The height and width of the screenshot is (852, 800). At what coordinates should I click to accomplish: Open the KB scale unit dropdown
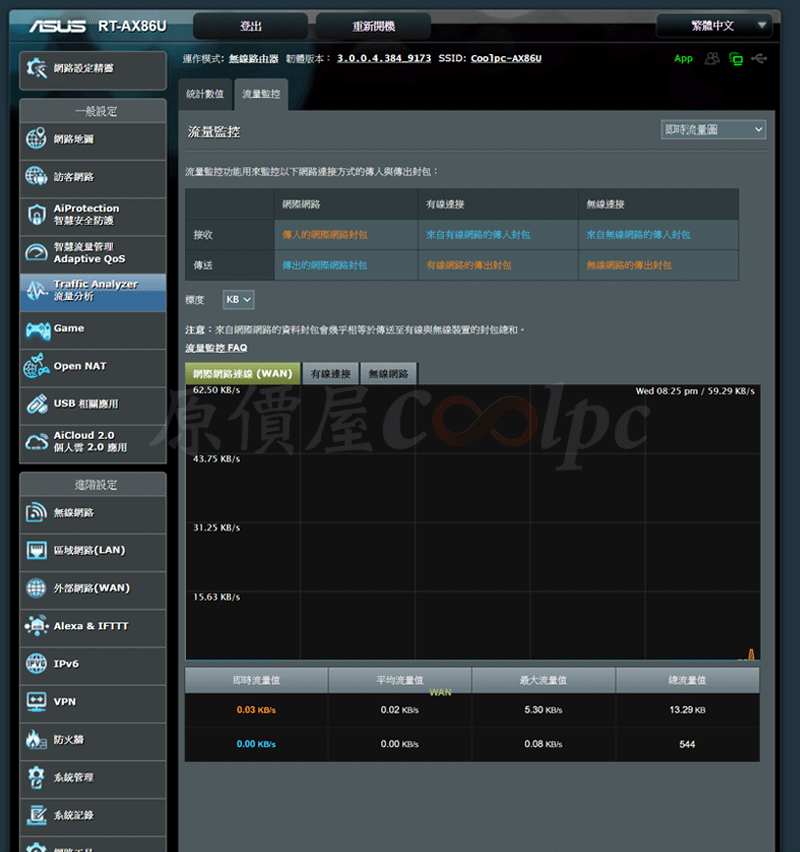[x=238, y=299]
